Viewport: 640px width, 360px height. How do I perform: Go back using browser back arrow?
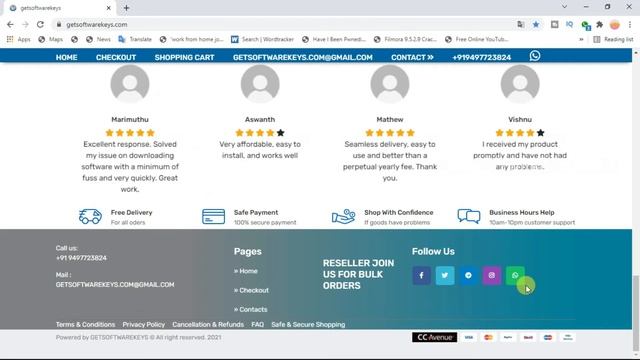(x=10, y=24)
